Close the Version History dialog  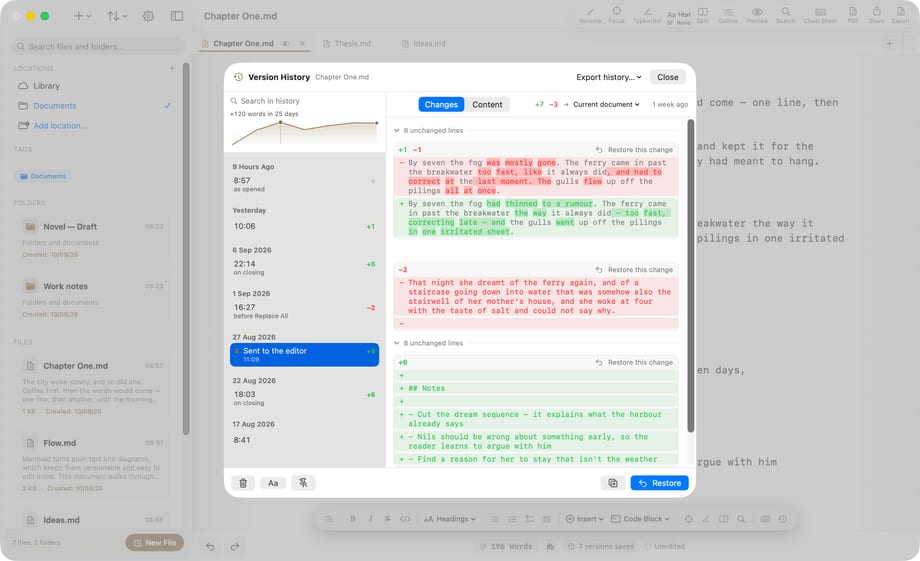click(x=667, y=77)
